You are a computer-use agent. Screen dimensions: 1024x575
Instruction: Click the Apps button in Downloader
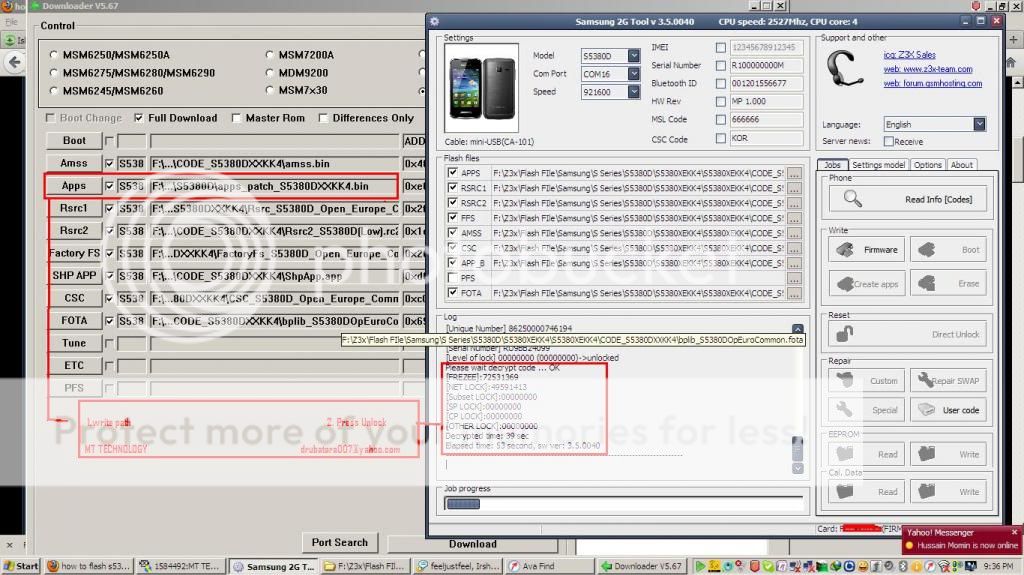pos(74,186)
